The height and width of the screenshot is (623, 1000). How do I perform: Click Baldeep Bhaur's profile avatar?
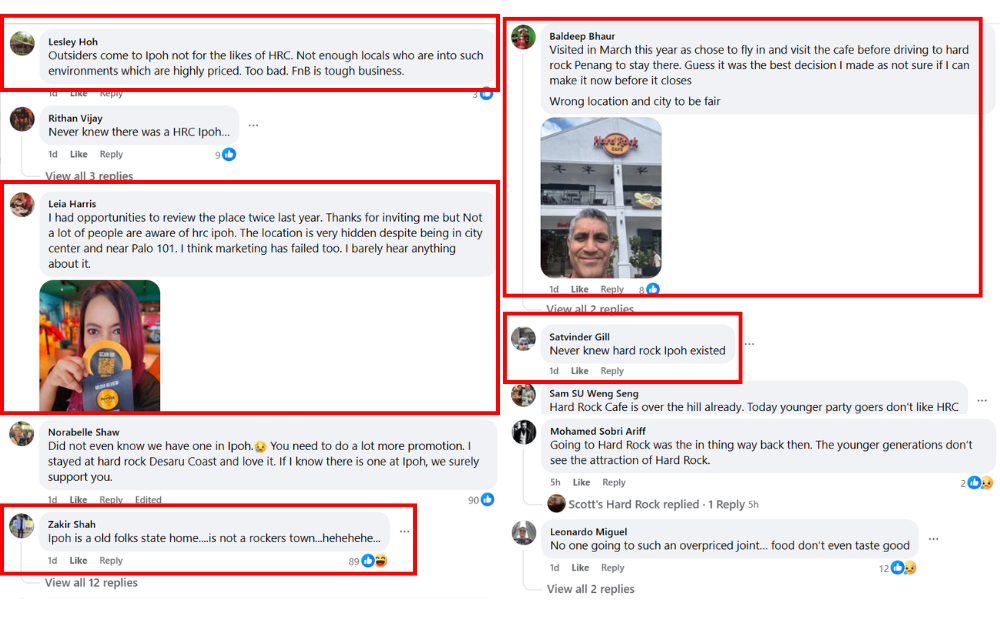523,37
